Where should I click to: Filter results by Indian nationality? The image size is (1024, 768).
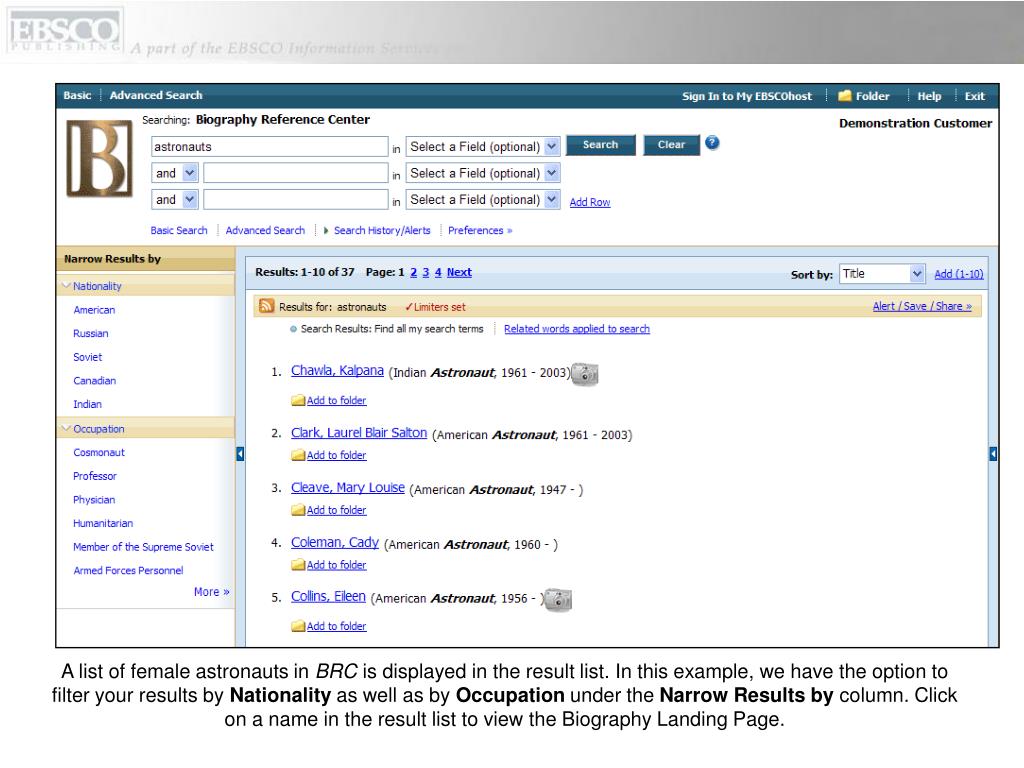click(88, 404)
